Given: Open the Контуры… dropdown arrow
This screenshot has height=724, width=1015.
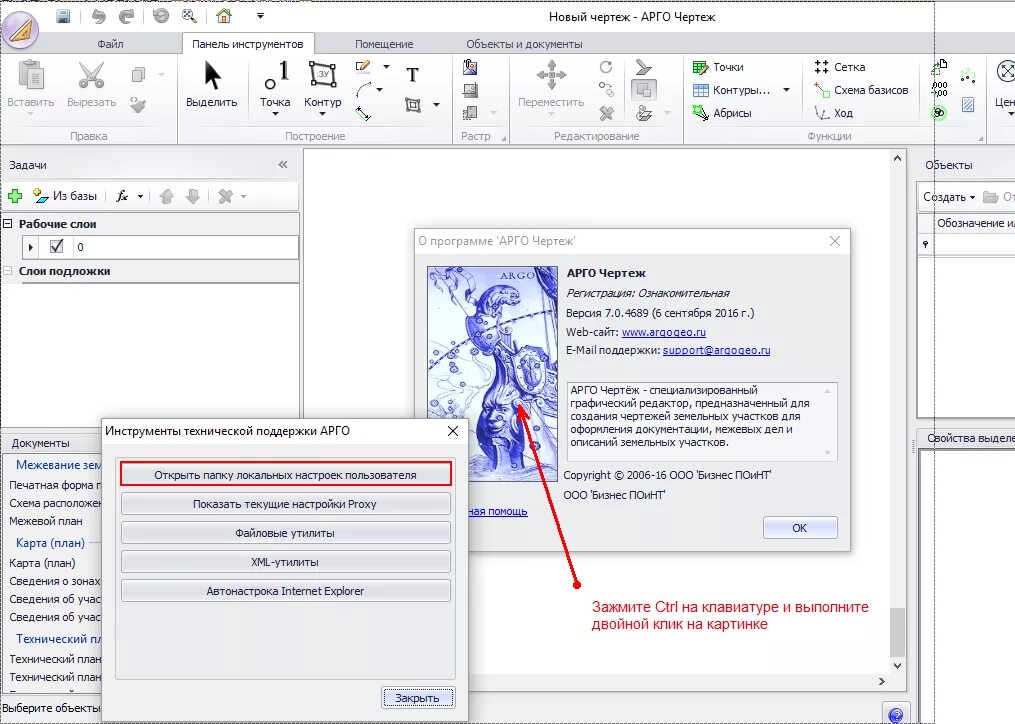Looking at the screenshot, I should tap(786, 90).
